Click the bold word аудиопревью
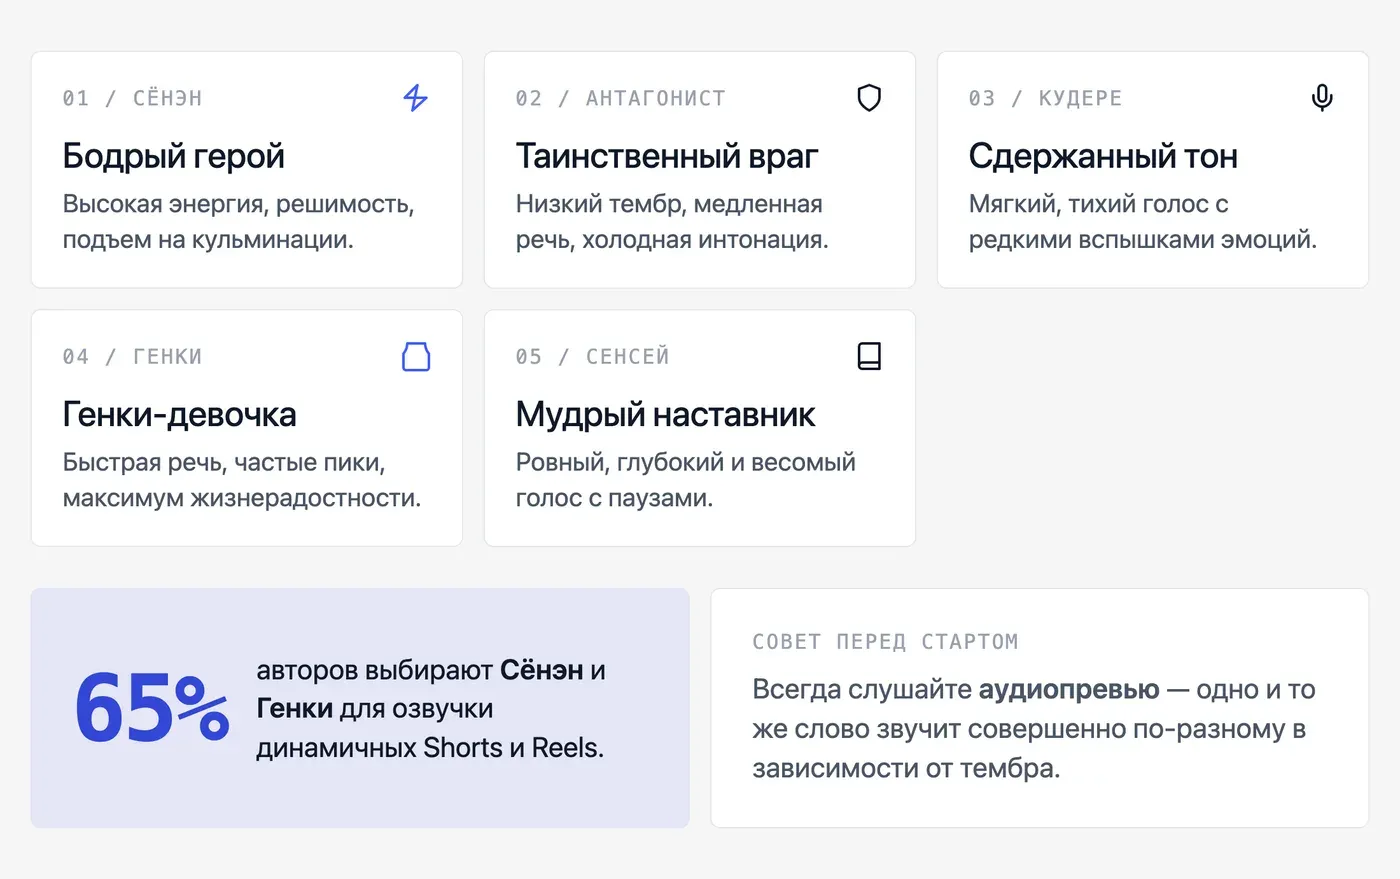The height and width of the screenshot is (879, 1400). [1068, 689]
